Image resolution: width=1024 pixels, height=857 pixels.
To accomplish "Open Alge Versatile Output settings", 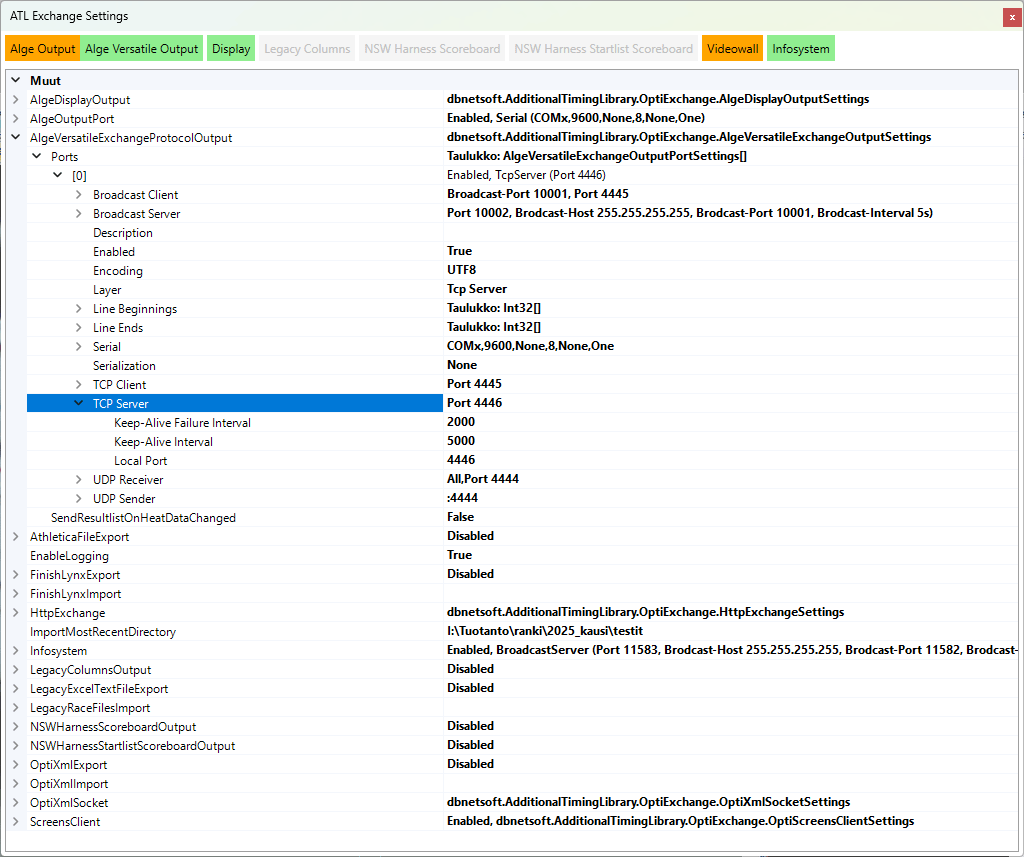I will coord(142,49).
